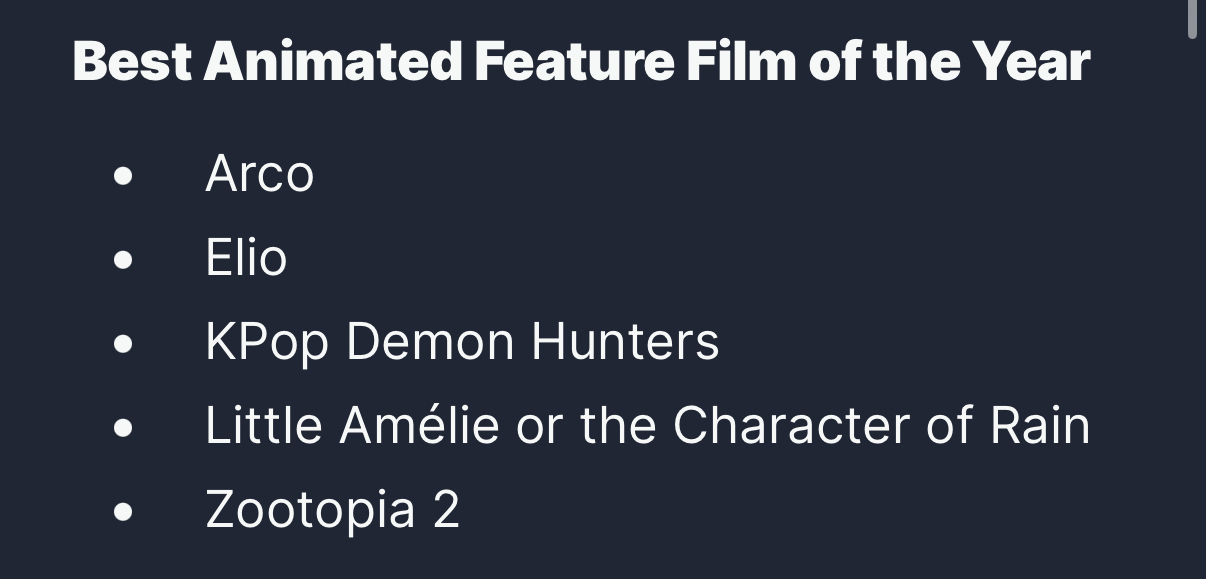This screenshot has height=579, width=1206.
Task: Select the KPop Demon Hunters entry
Action: point(462,342)
